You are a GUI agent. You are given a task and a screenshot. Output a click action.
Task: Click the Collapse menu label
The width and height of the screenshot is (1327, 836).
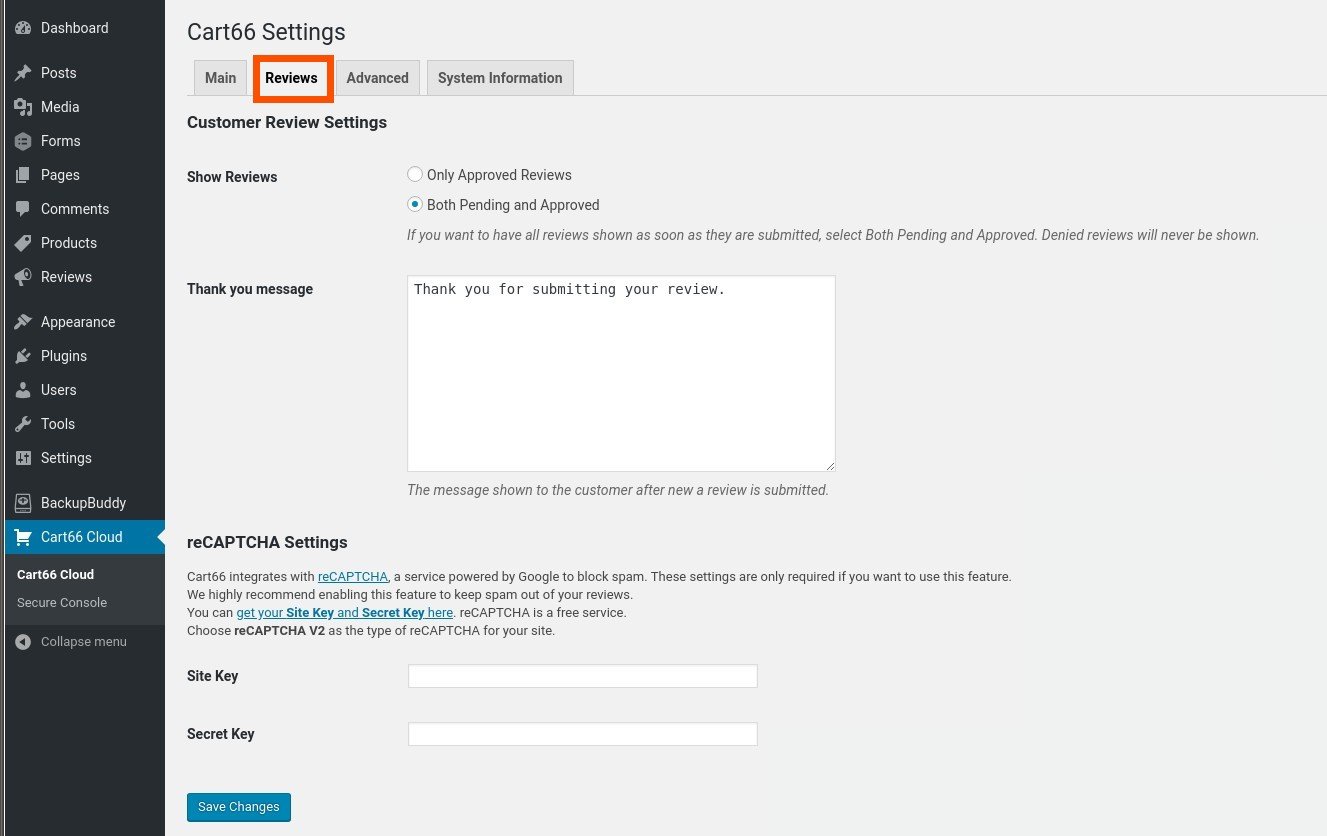tap(84, 642)
